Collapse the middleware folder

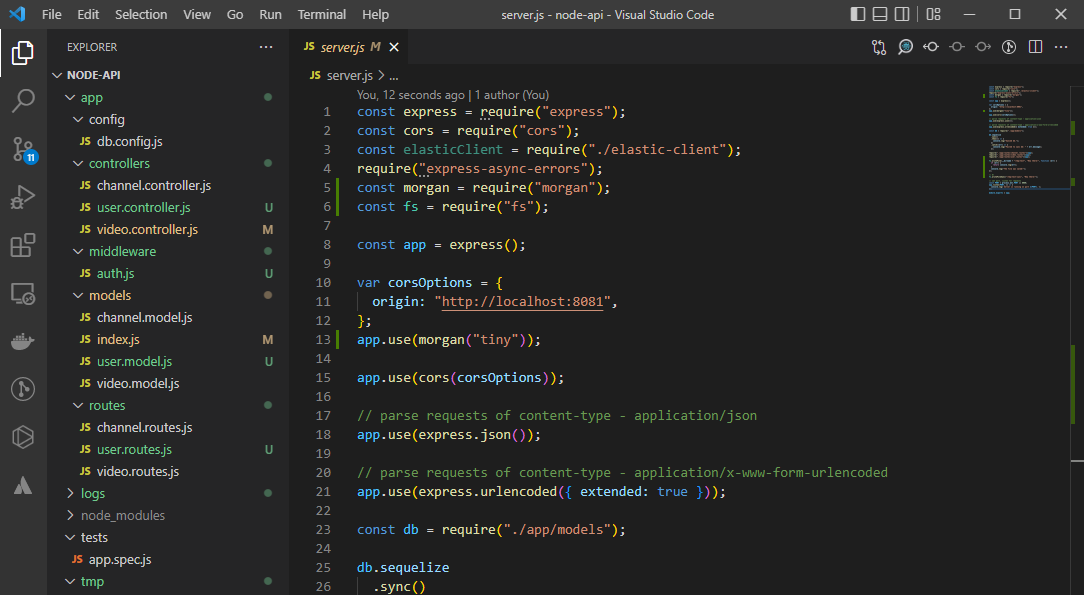point(78,252)
